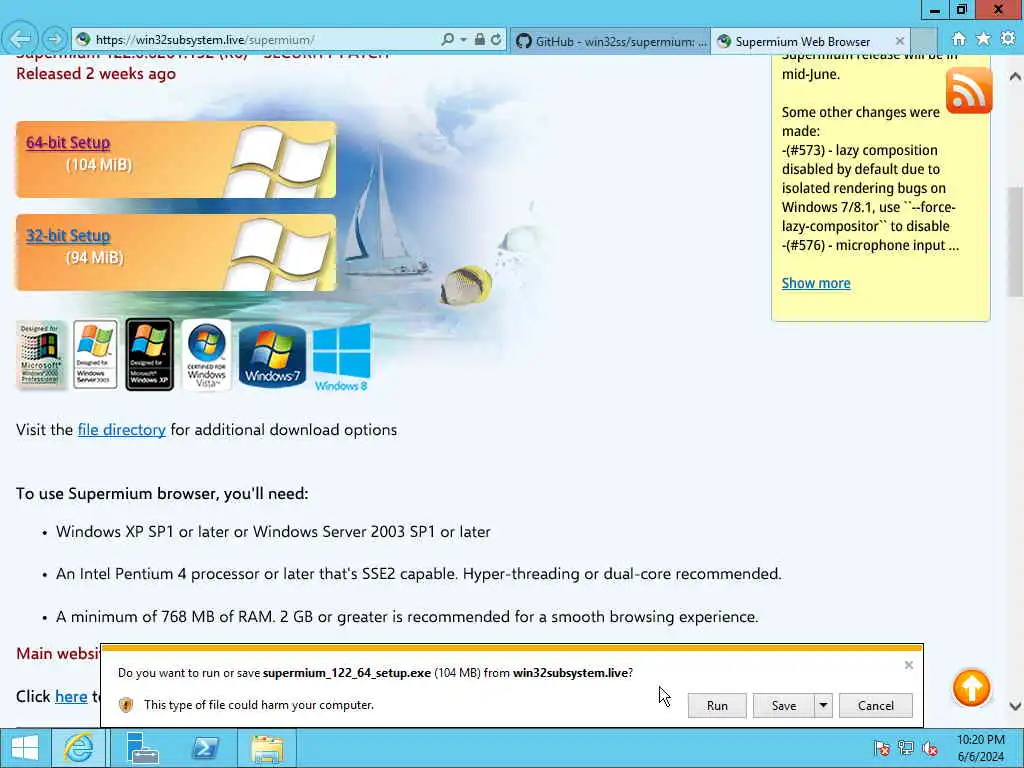The width and height of the screenshot is (1024, 768).
Task: Click the '(104 MiB)' size label
Action: 99,165
